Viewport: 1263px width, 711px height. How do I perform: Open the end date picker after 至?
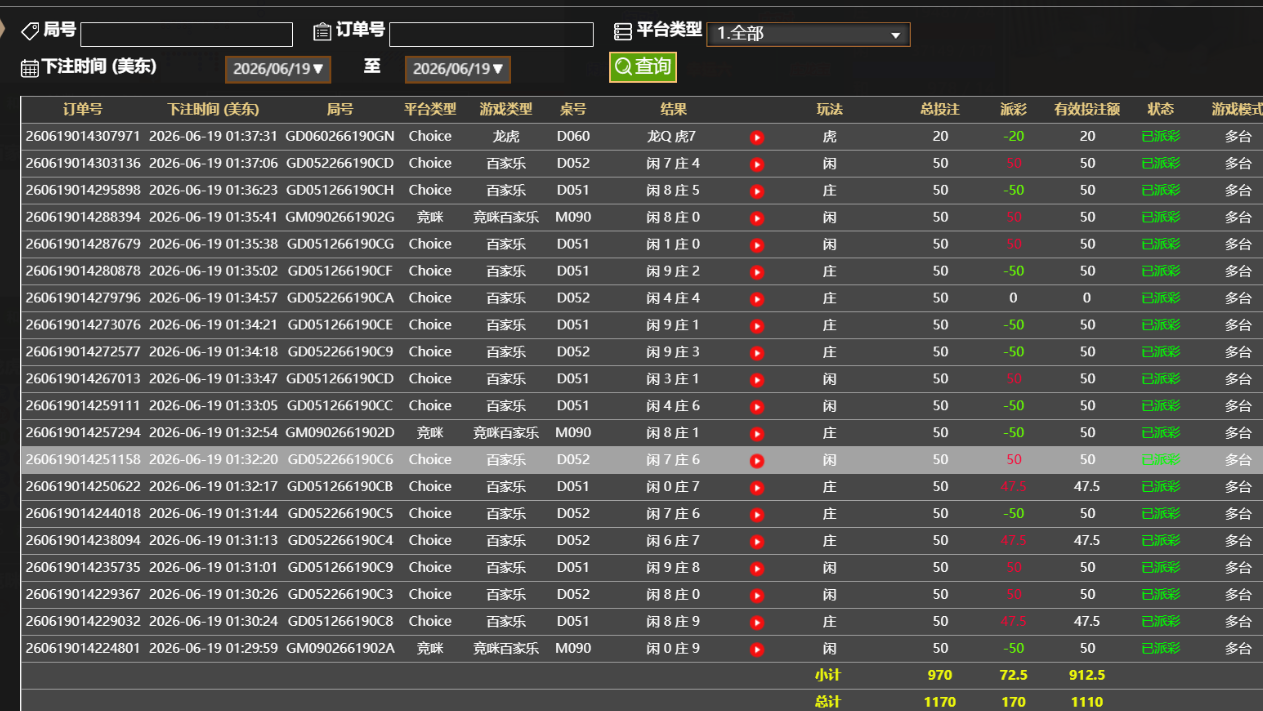click(458, 69)
